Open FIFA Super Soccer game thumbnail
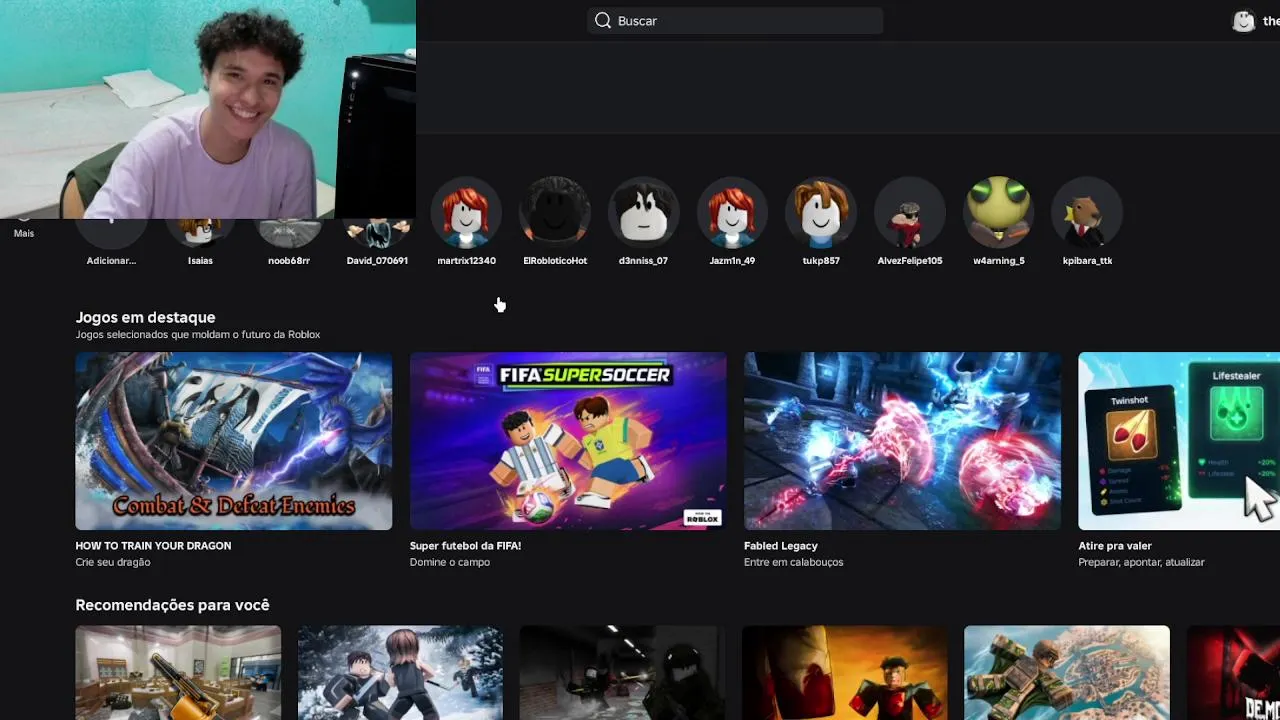Screen dimensions: 1280x720 [568, 441]
